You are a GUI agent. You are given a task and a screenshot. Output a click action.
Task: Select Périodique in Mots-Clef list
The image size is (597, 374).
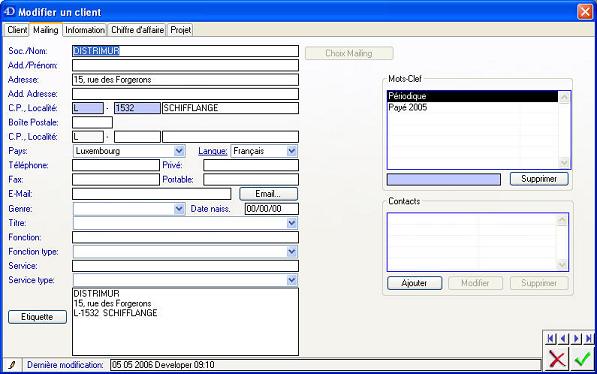(x=472, y=96)
